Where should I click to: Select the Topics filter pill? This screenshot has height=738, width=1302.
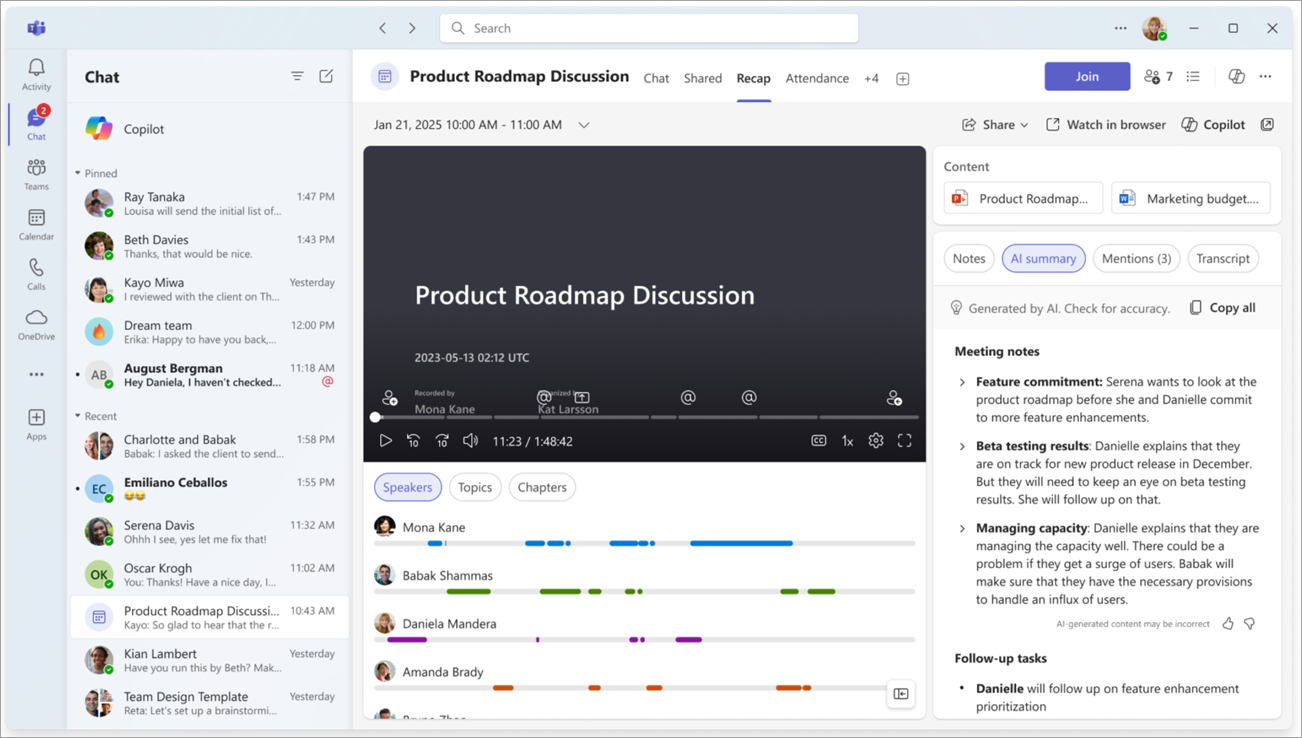pyautogui.click(x=475, y=487)
